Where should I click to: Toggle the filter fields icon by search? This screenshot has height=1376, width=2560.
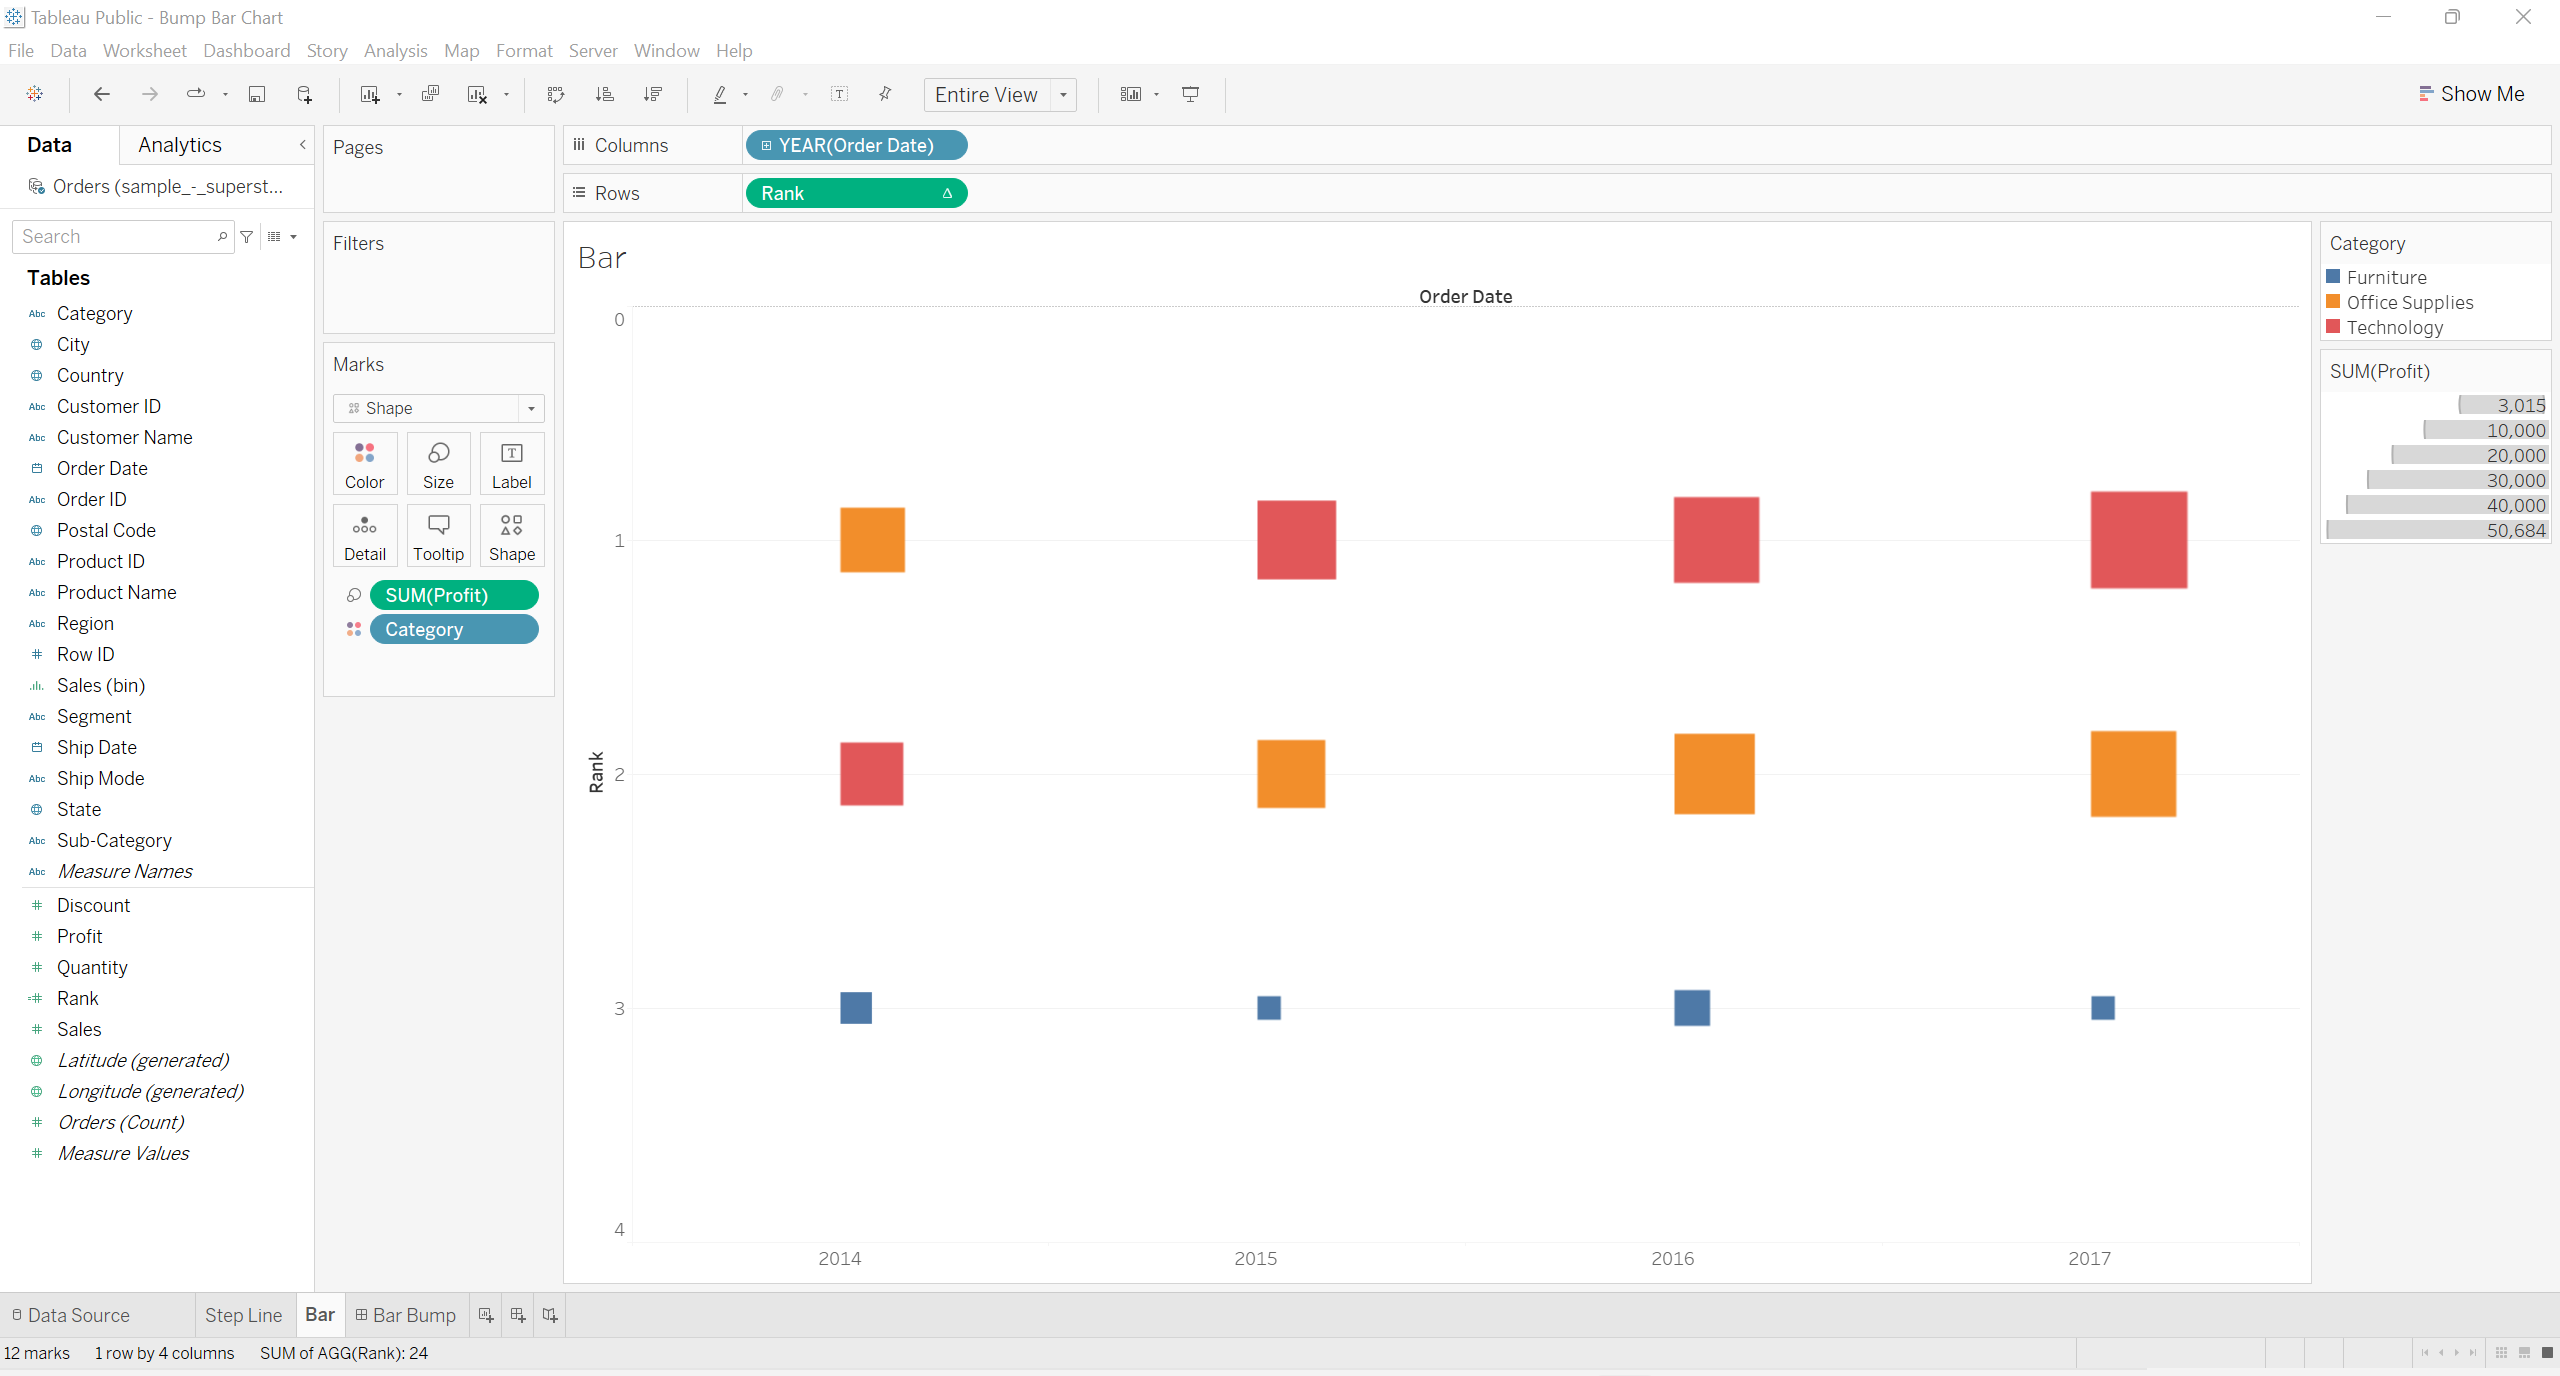[247, 237]
